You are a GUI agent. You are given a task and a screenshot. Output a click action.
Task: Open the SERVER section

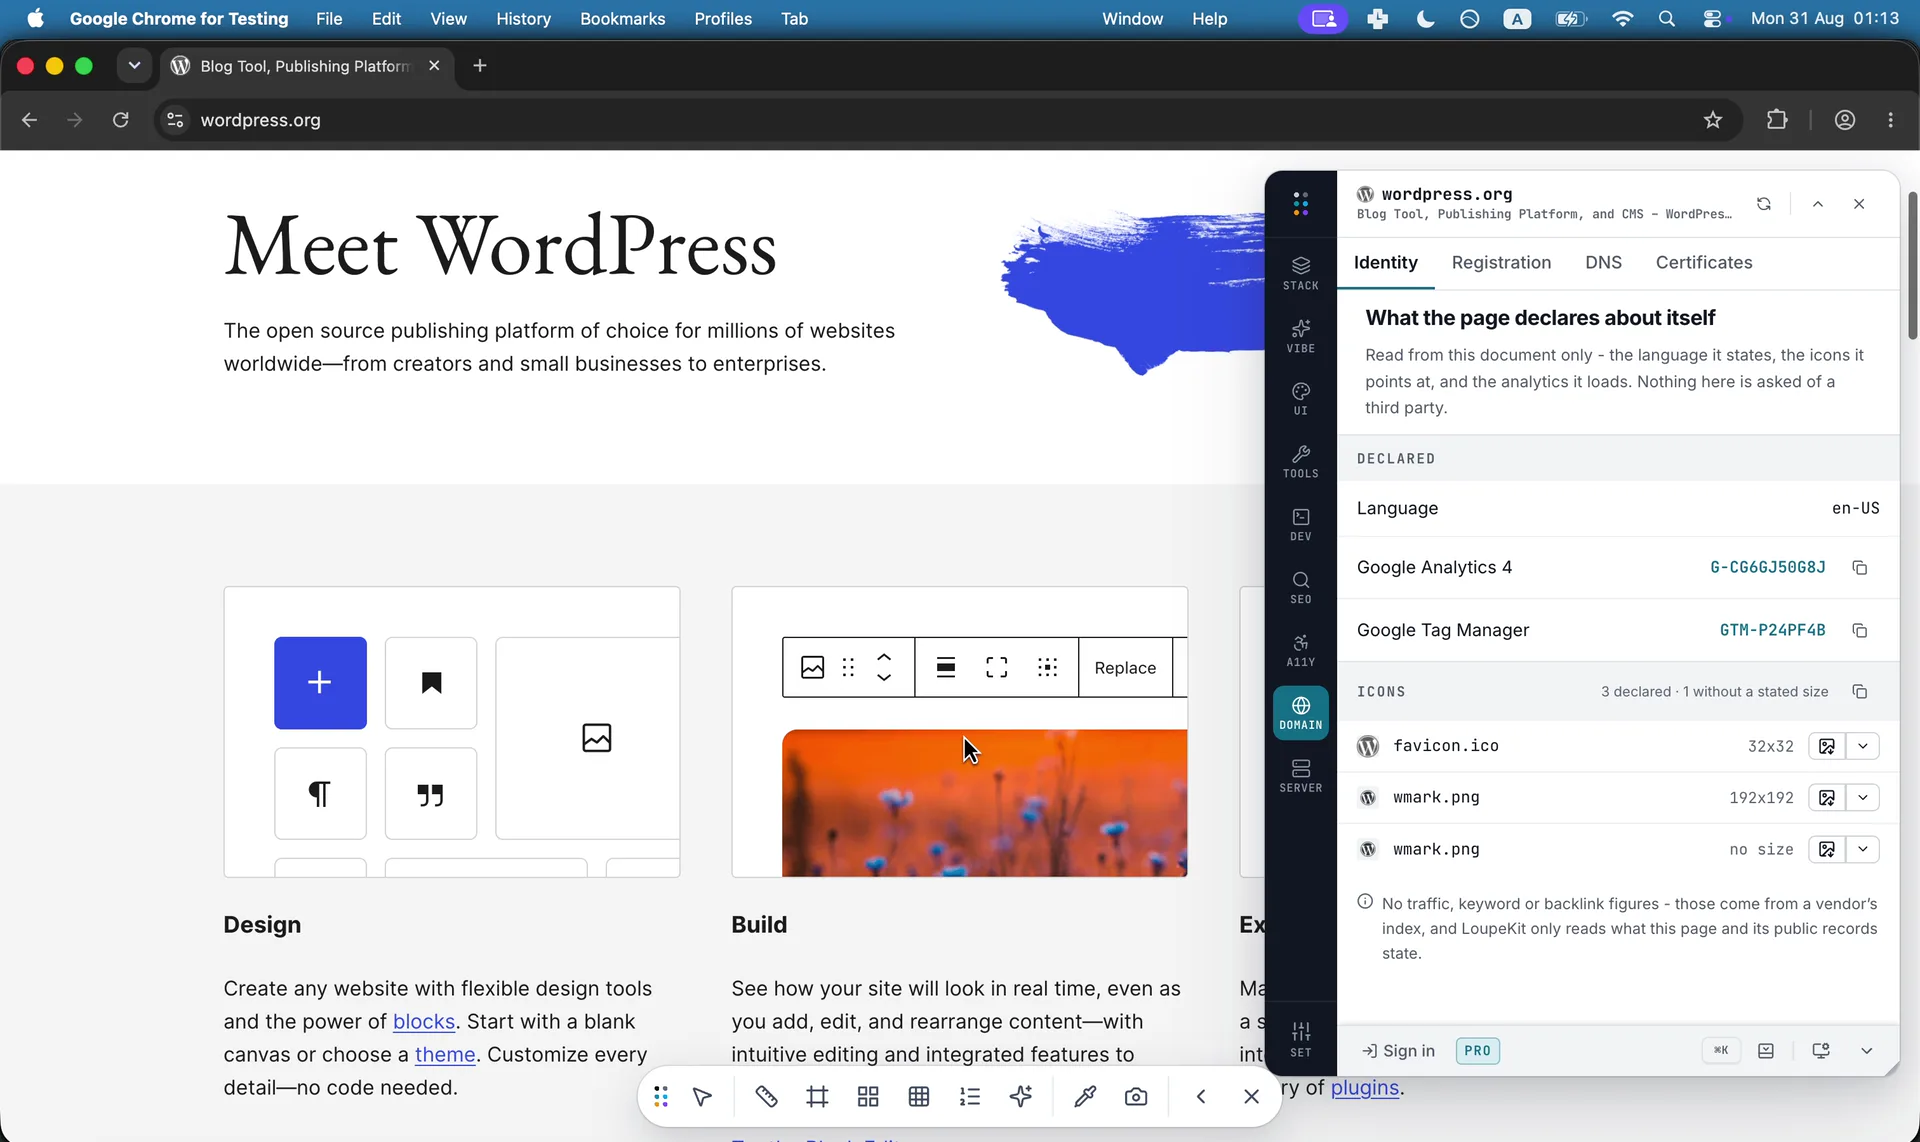point(1300,776)
